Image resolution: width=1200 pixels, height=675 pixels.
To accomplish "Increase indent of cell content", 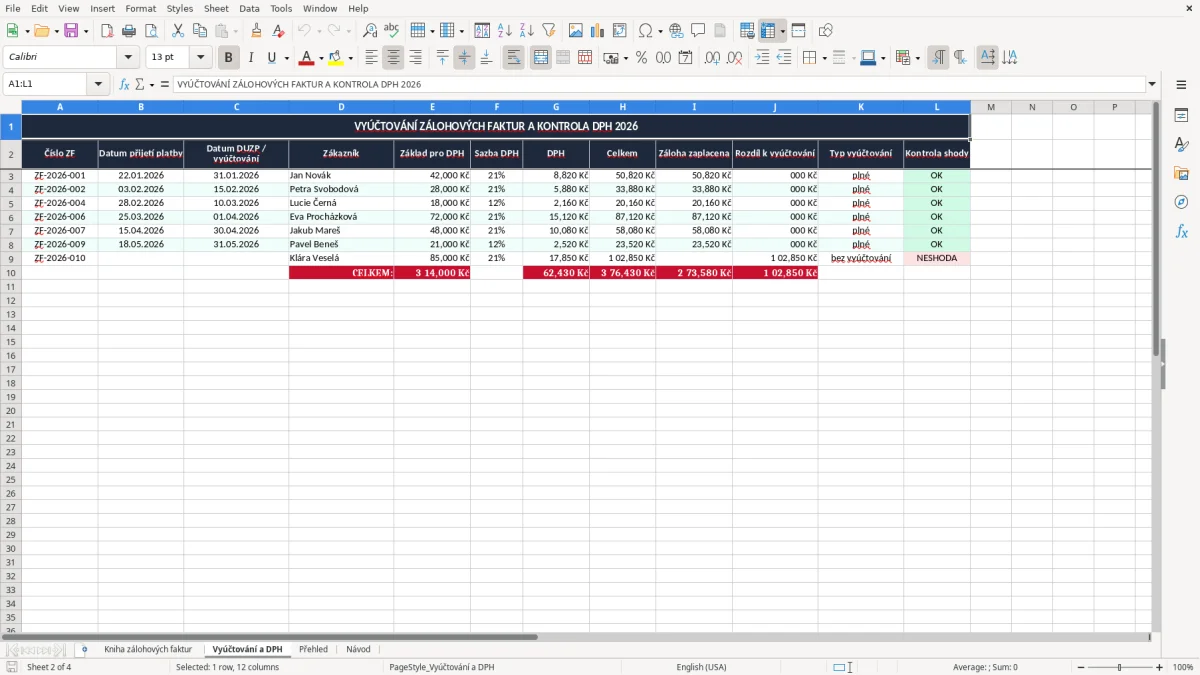I will tap(762, 58).
